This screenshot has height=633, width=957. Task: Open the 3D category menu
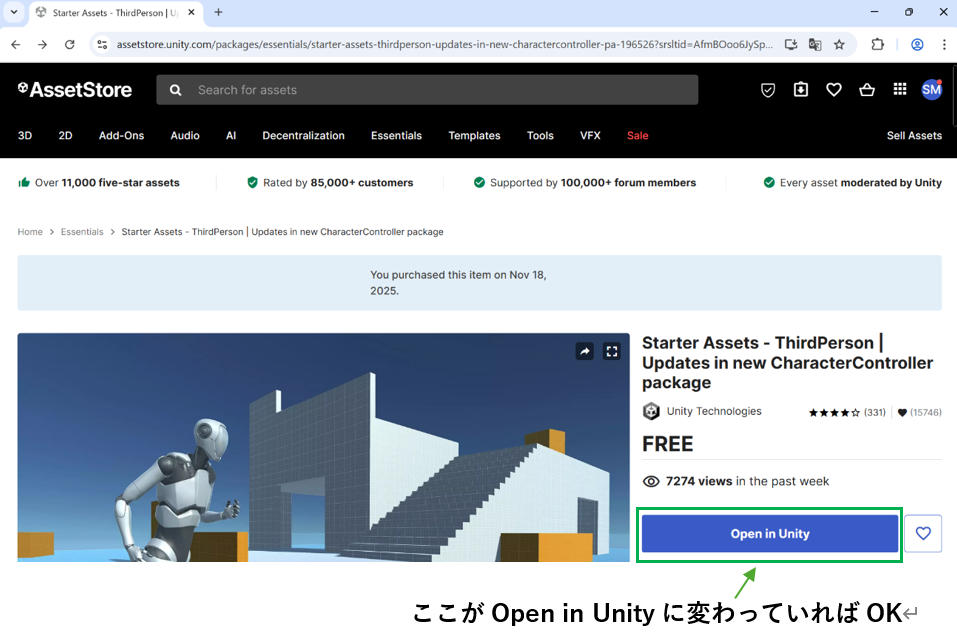click(x=25, y=136)
